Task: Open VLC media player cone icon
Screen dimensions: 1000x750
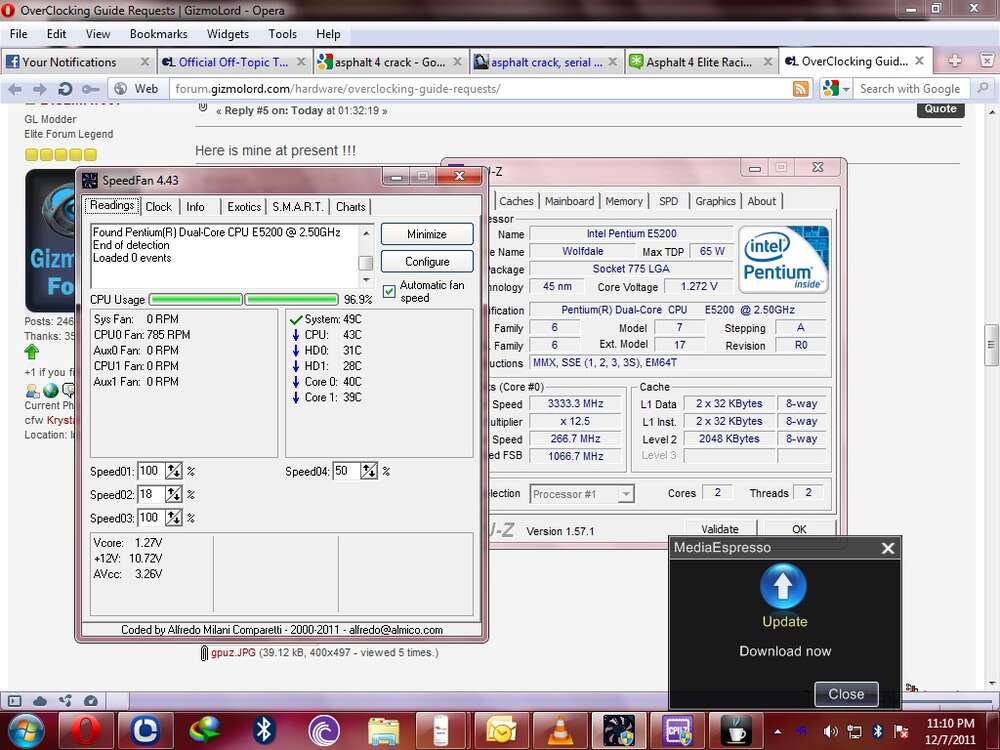Action: point(559,731)
